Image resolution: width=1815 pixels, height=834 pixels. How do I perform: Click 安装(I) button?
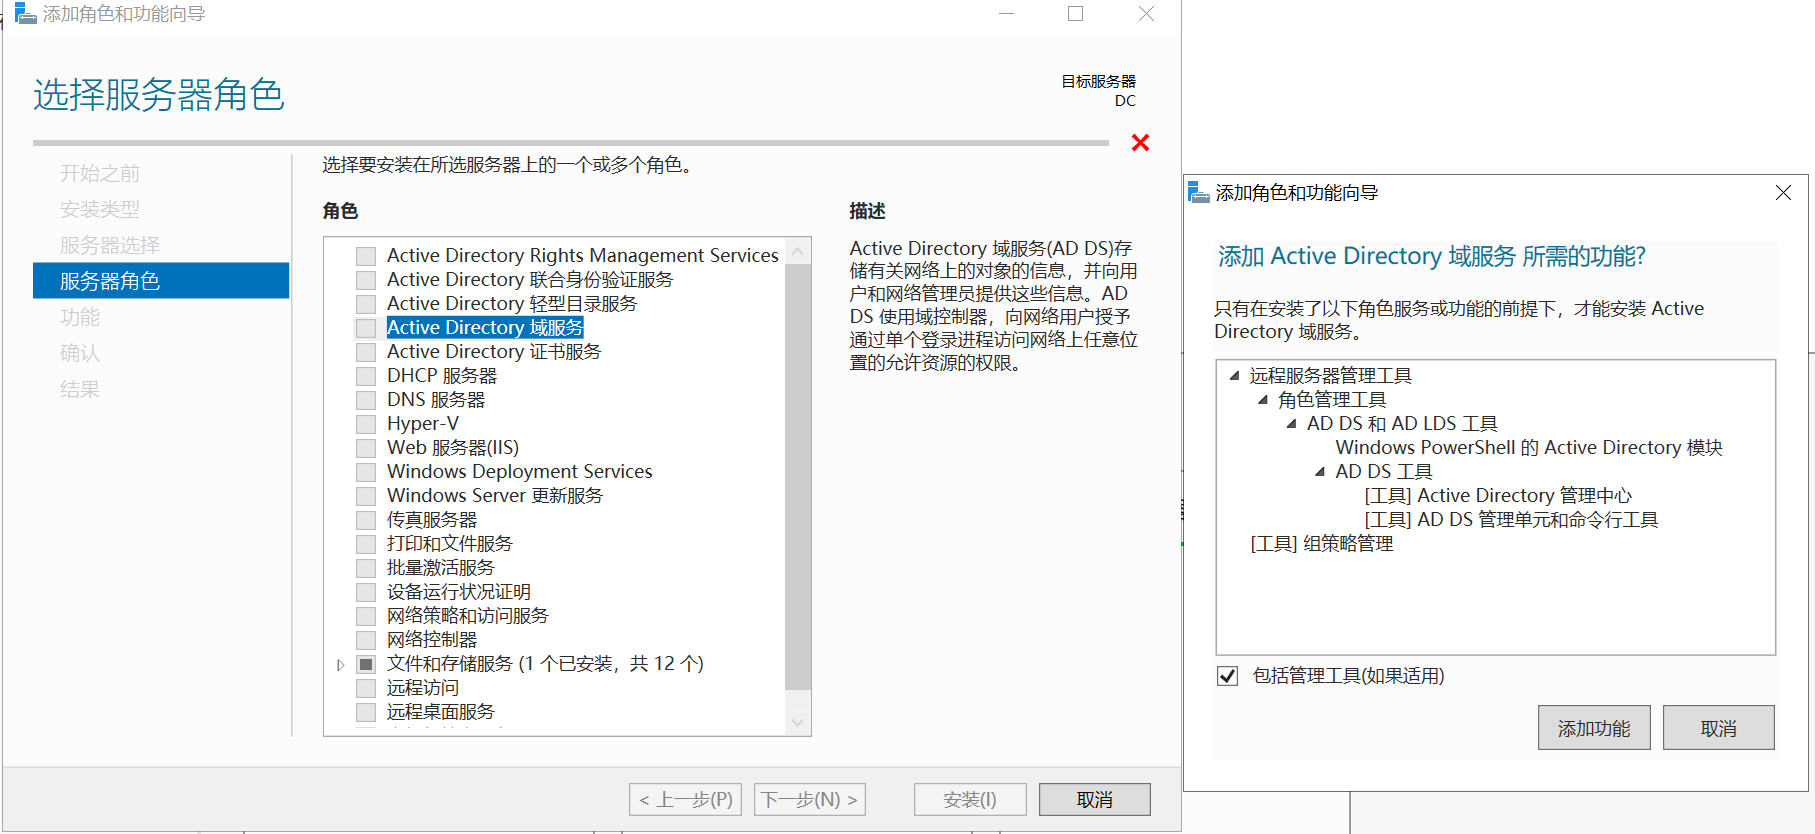(970, 800)
